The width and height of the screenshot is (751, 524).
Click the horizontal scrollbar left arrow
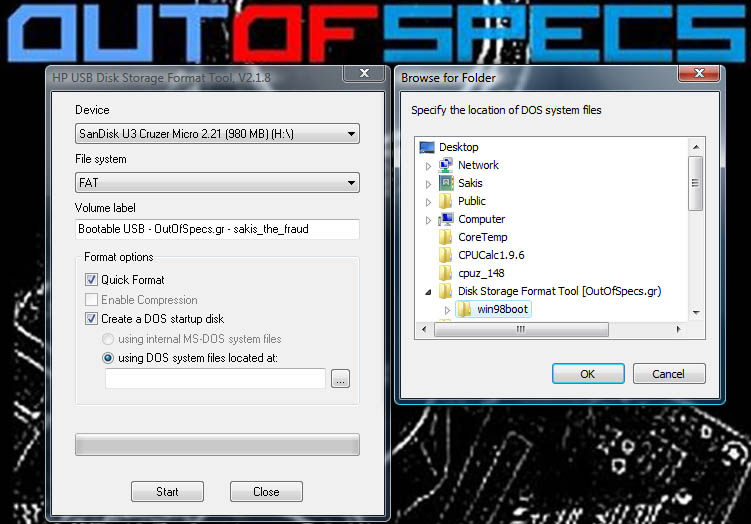coord(423,330)
